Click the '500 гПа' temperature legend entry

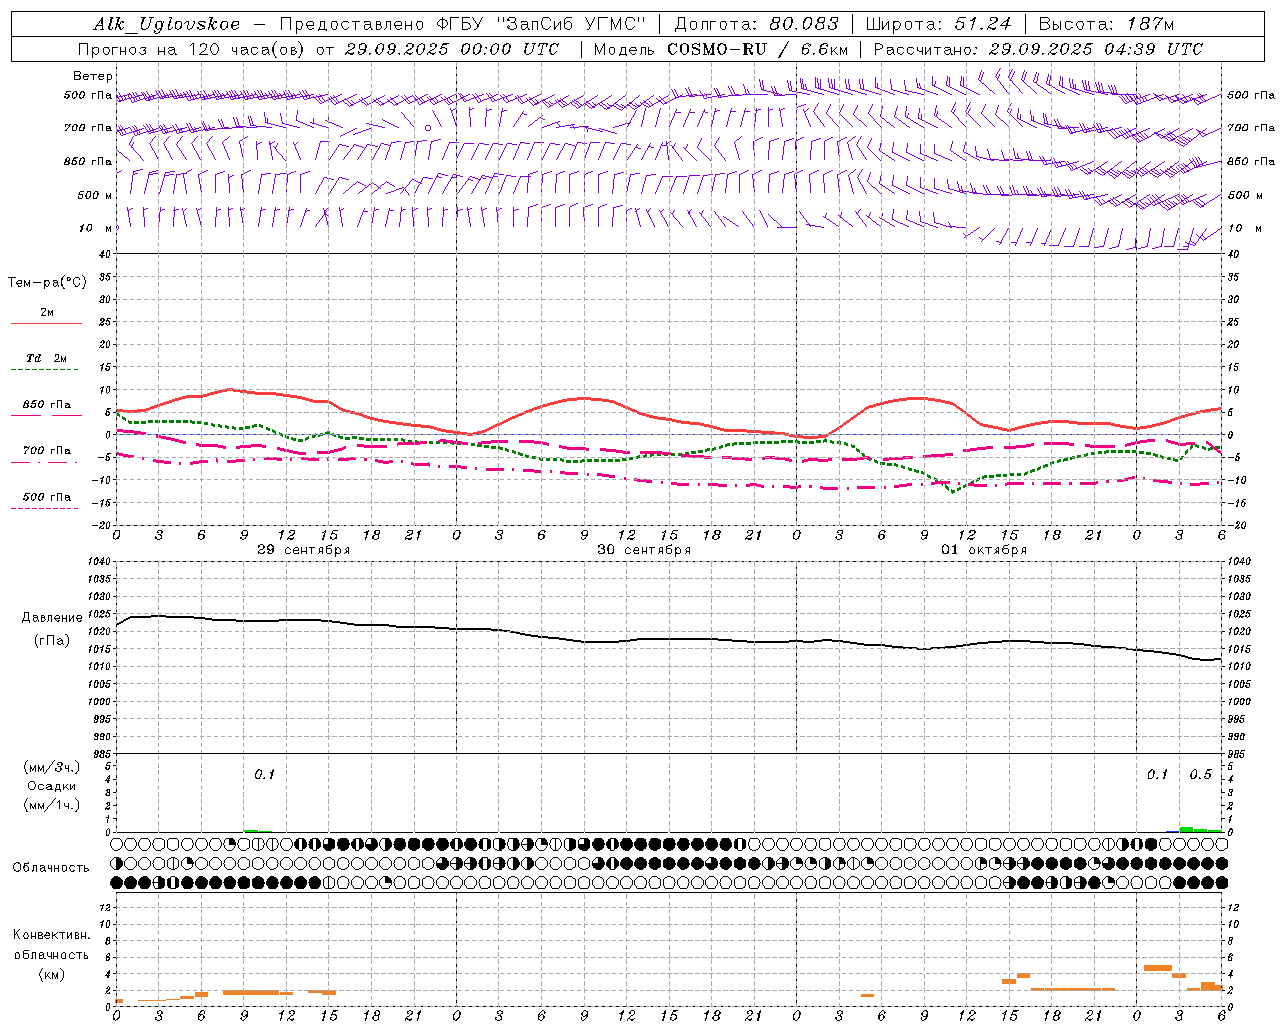coord(47,497)
